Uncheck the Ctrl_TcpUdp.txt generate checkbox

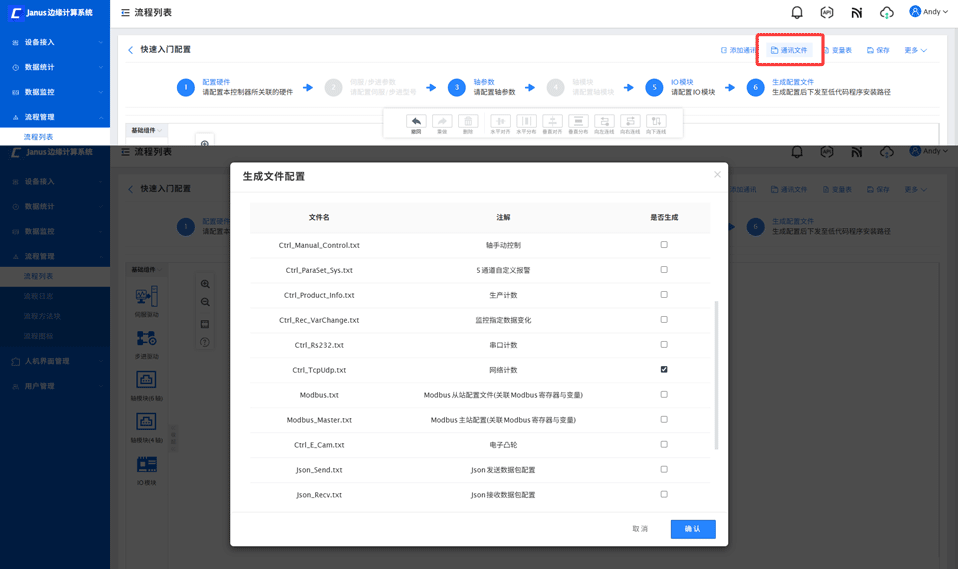(x=664, y=370)
